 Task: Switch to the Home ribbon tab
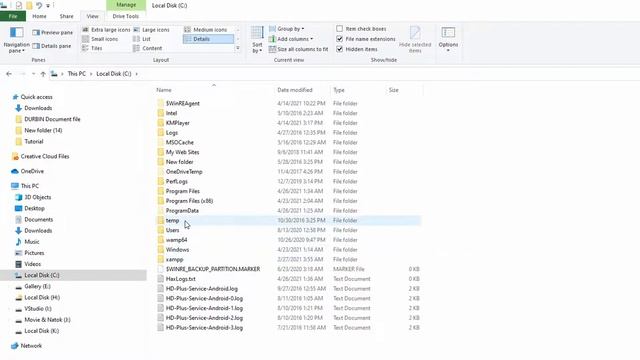point(39,16)
